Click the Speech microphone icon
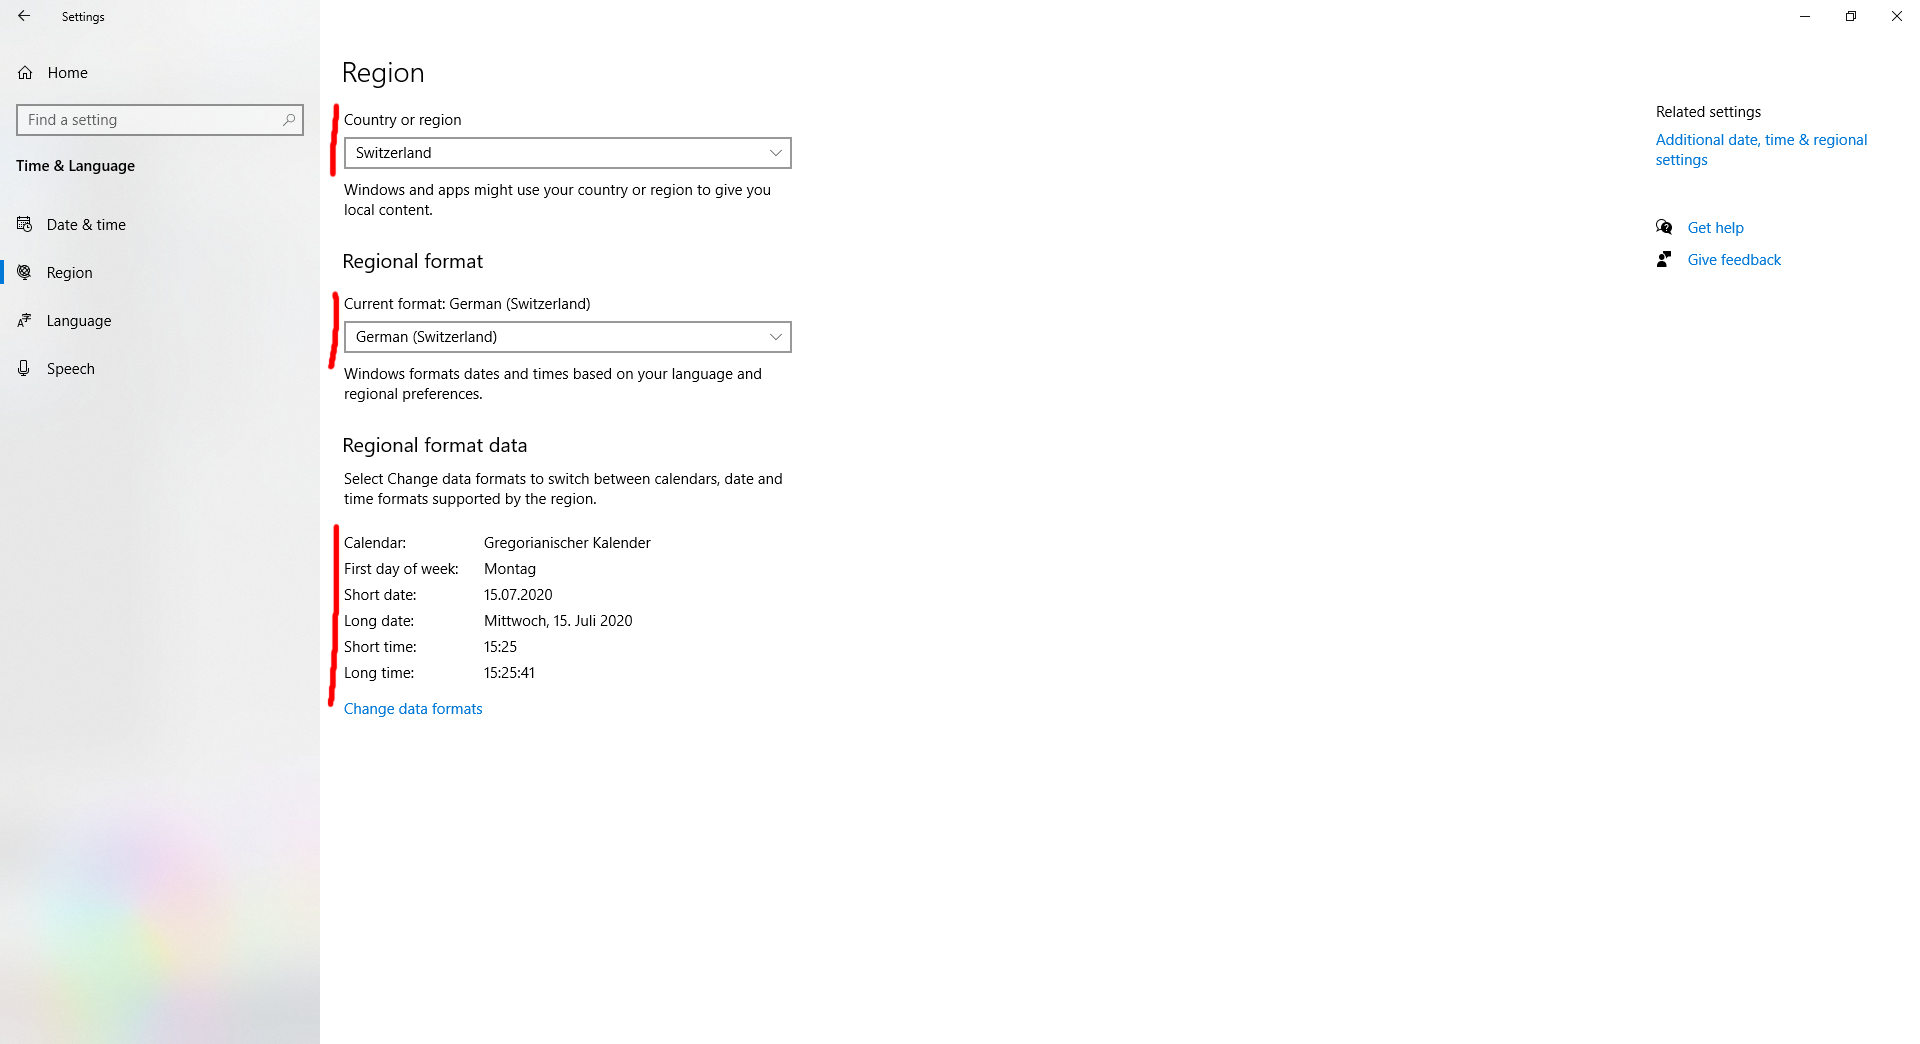 [x=25, y=368]
